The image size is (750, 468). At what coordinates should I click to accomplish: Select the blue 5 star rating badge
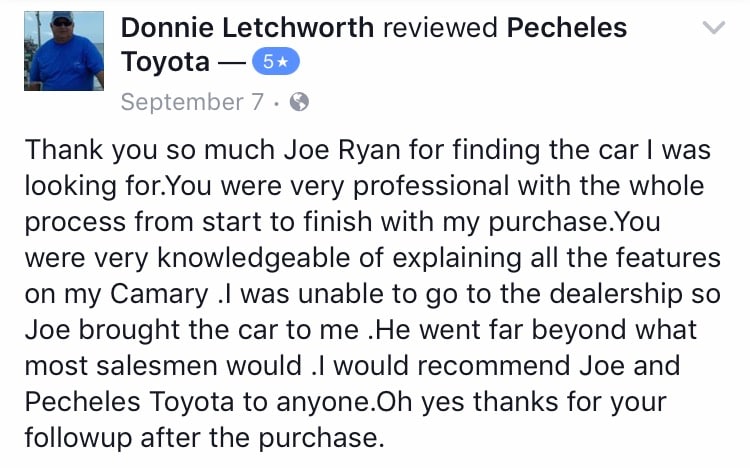tap(276, 61)
